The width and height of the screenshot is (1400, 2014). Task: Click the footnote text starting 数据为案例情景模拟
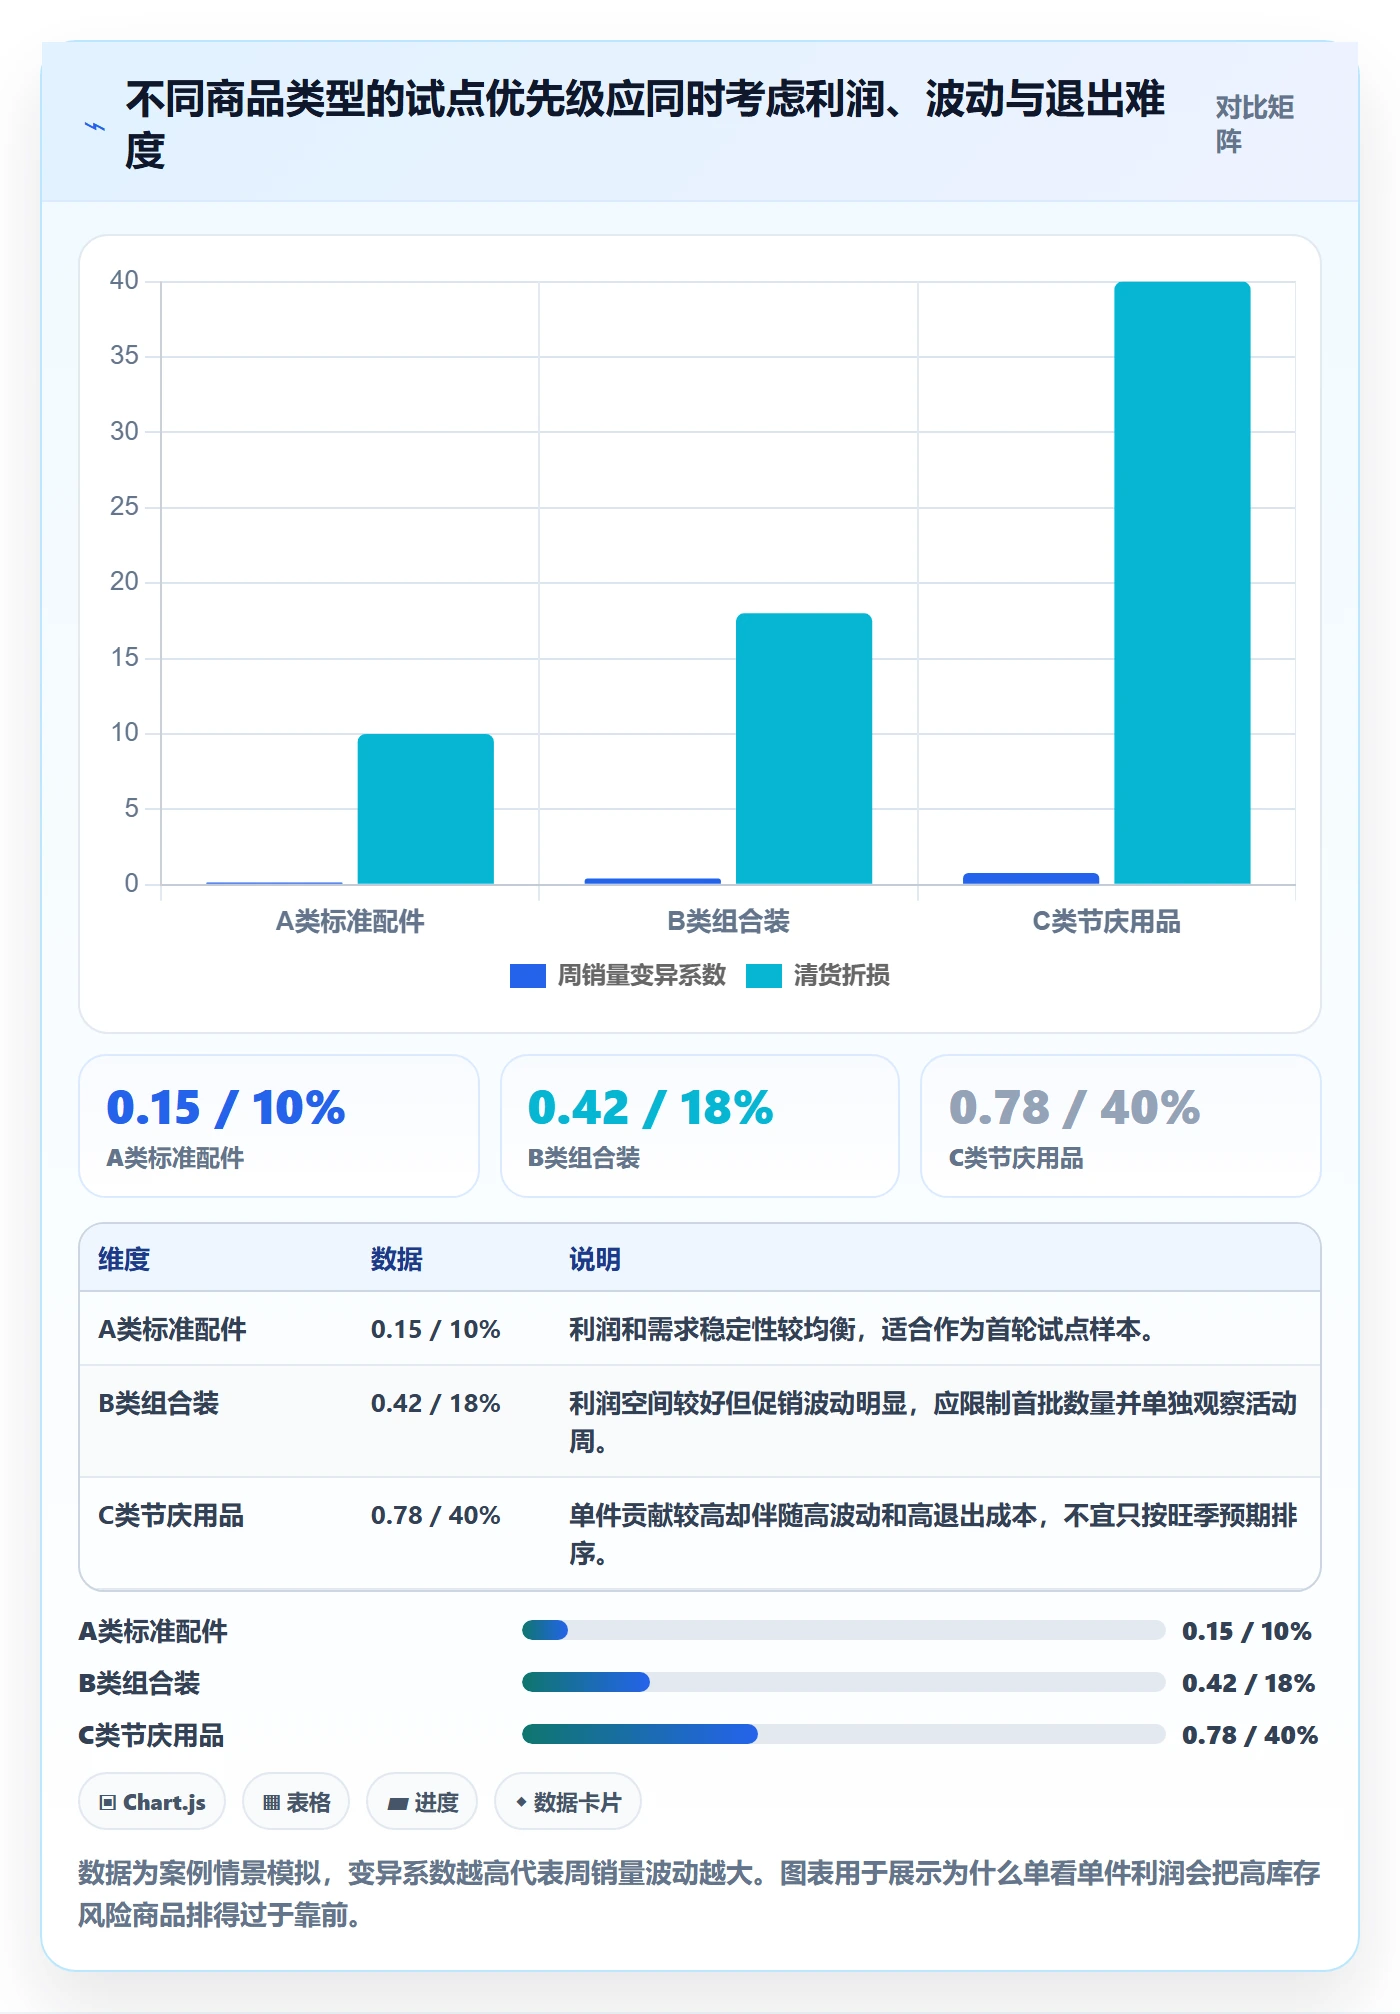[699, 1894]
